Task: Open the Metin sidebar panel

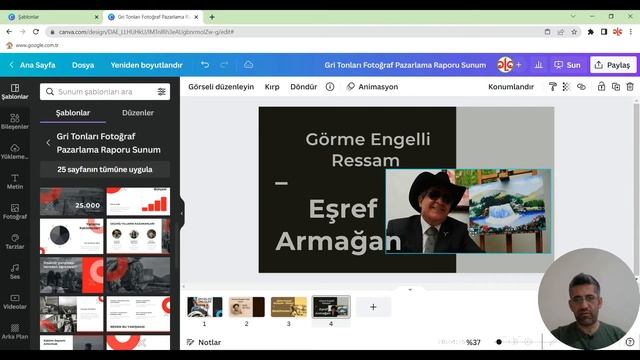Action: coord(15,182)
